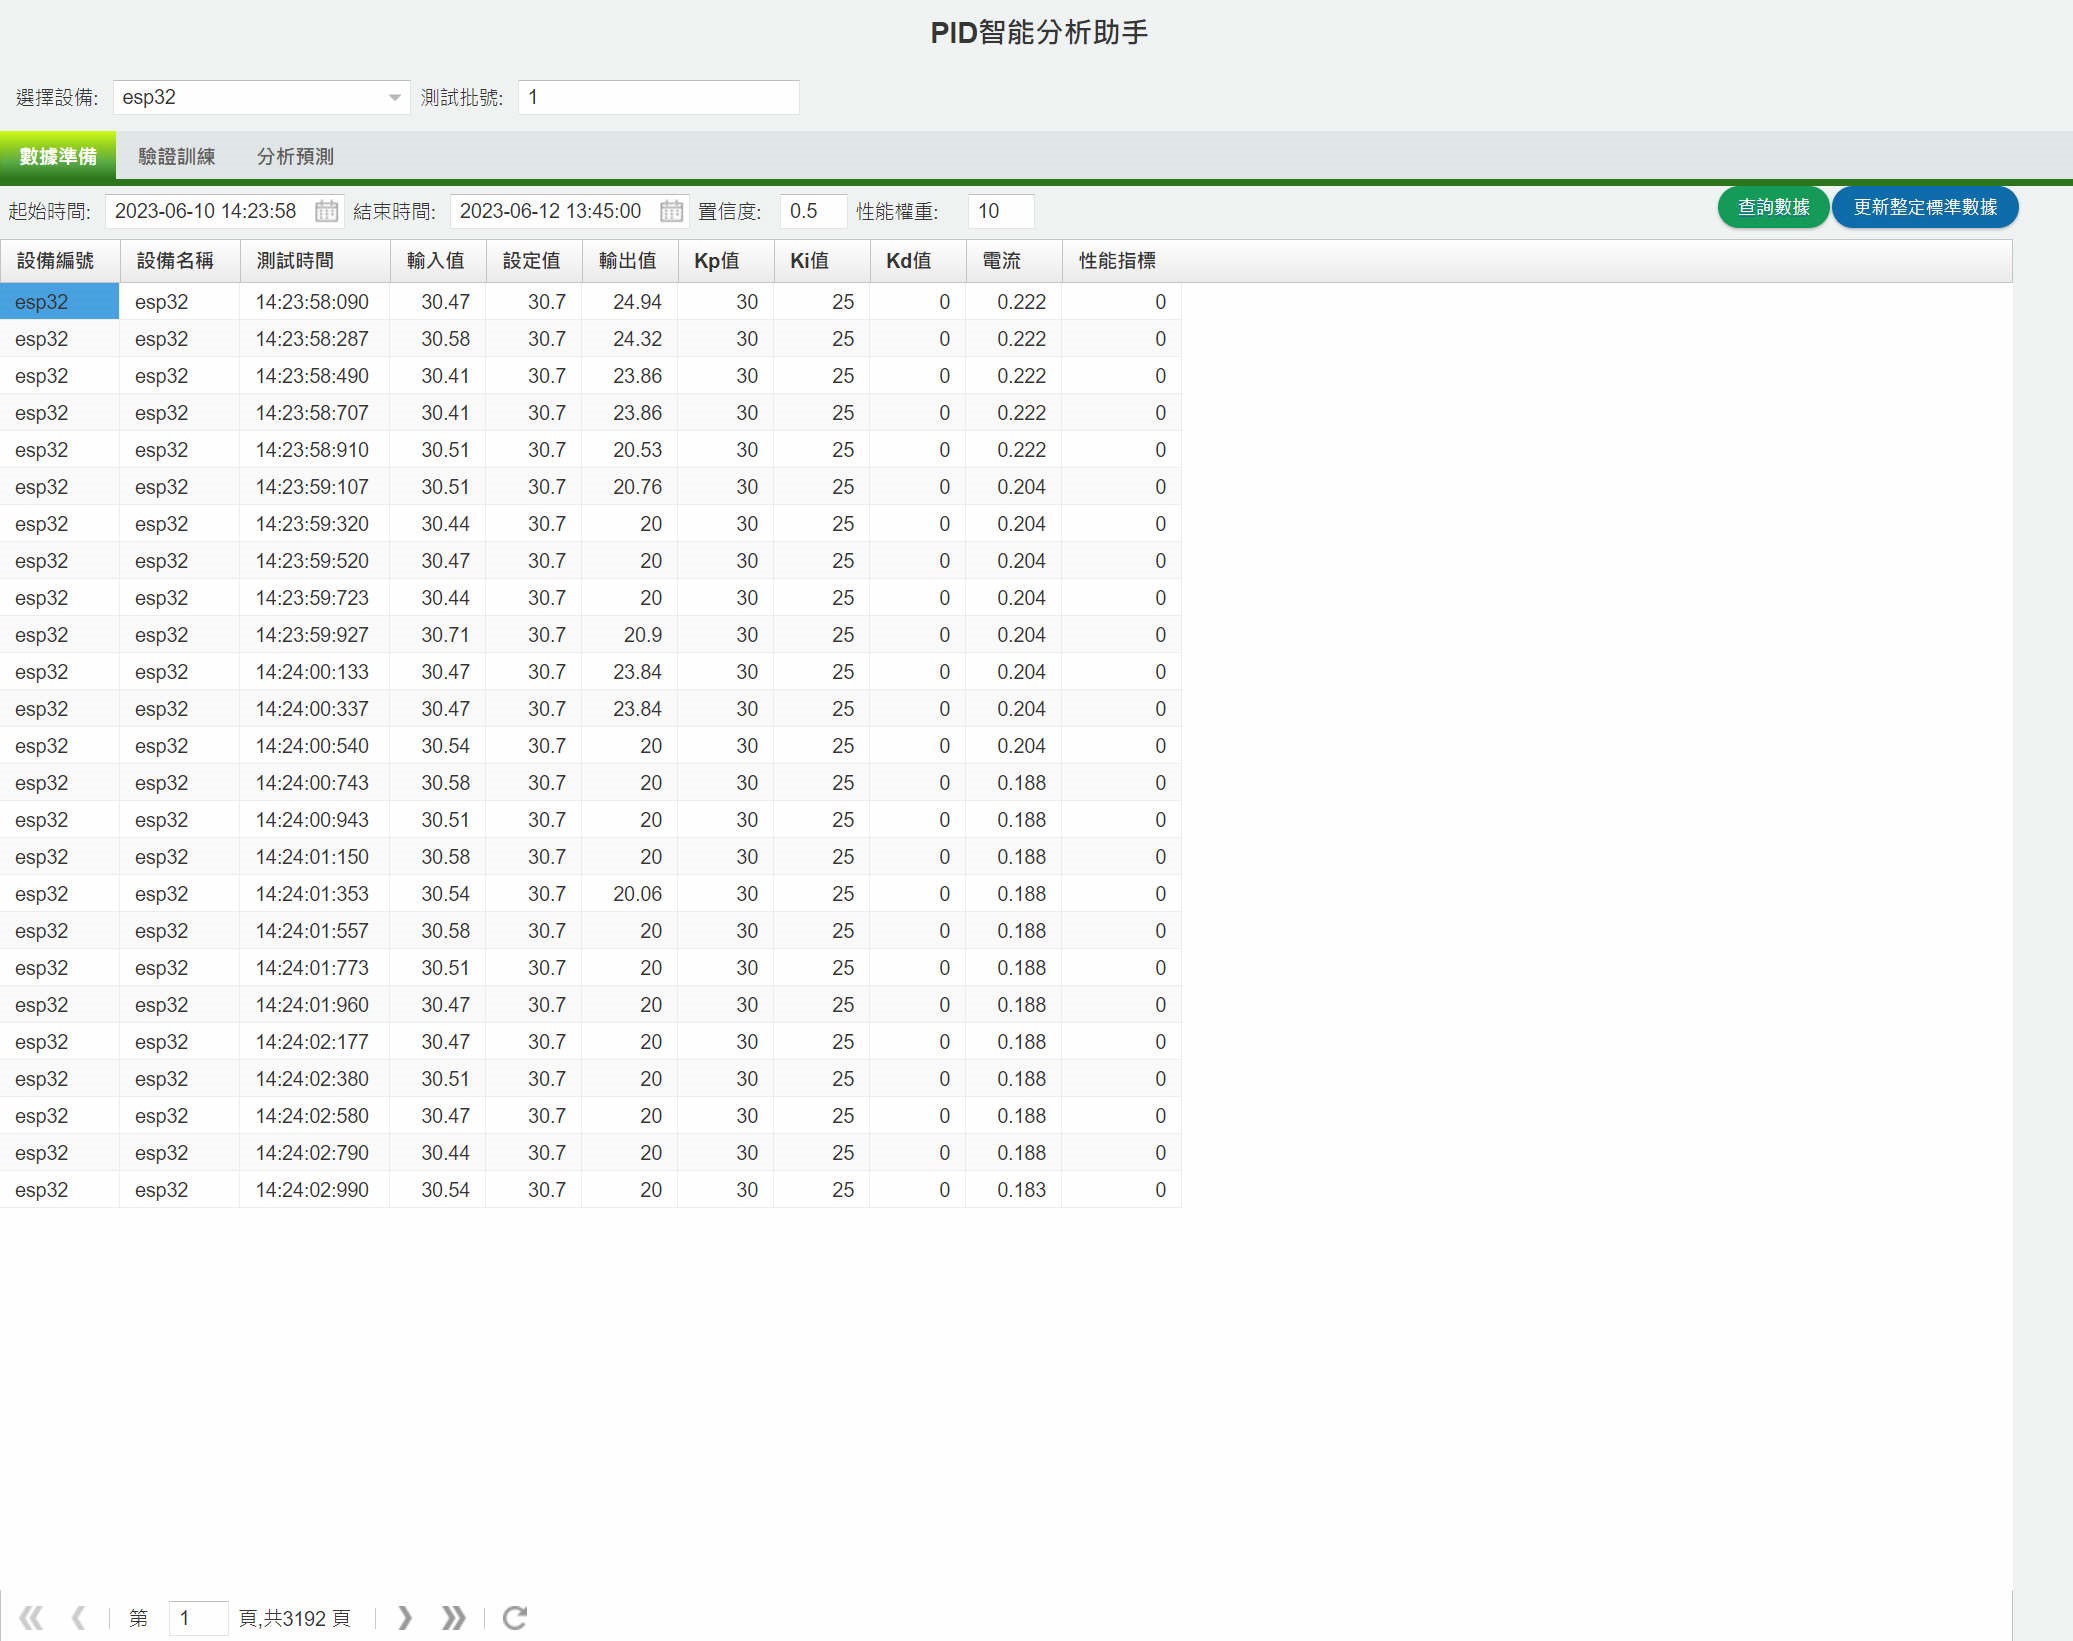Image resolution: width=2073 pixels, height=1641 pixels.
Task: Open end time calendar picker
Action: (671, 211)
